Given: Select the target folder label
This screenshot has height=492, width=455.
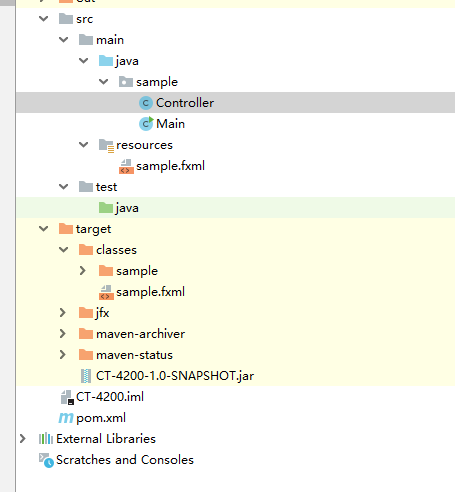Looking at the screenshot, I should tap(93, 229).
